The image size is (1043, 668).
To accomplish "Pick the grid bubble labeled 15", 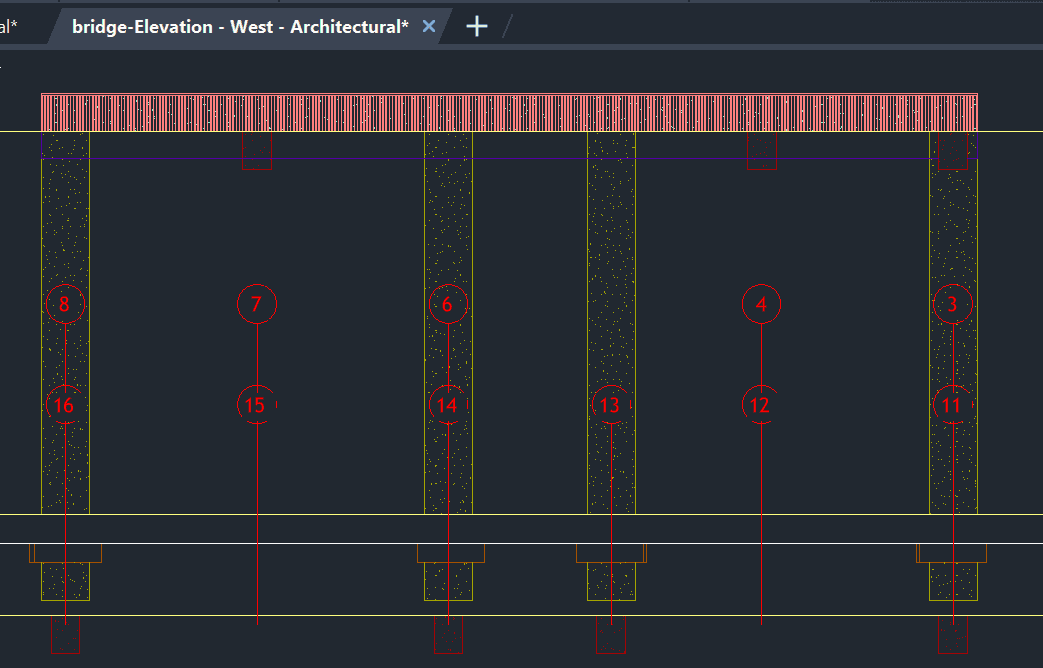I will click(x=257, y=405).
